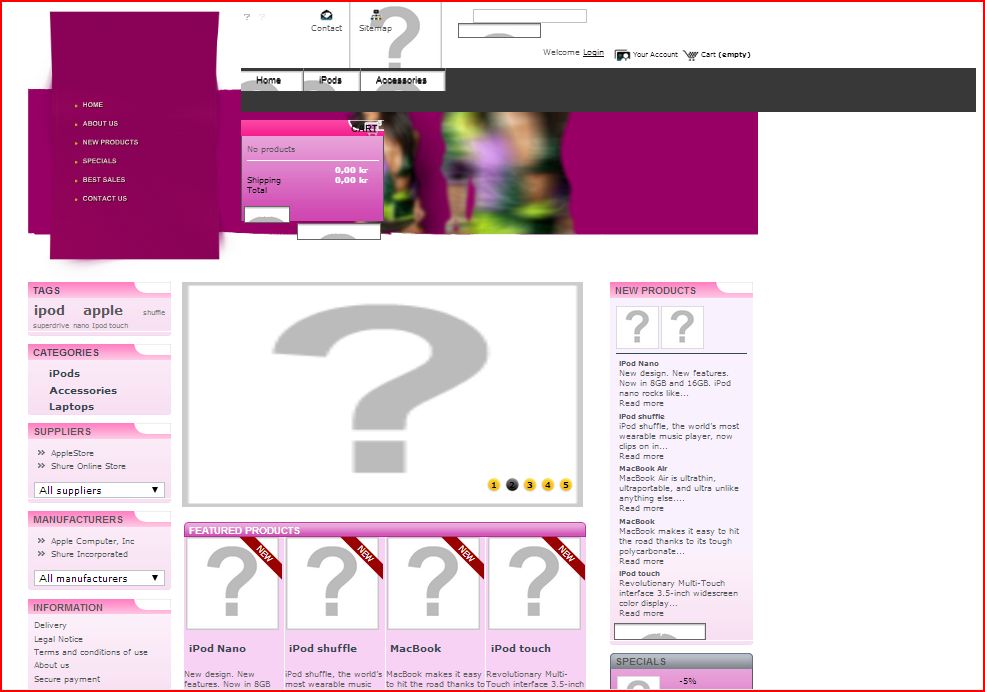Click the SPECIALS block header
The height and width of the screenshot is (692, 985).
pyautogui.click(x=681, y=661)
